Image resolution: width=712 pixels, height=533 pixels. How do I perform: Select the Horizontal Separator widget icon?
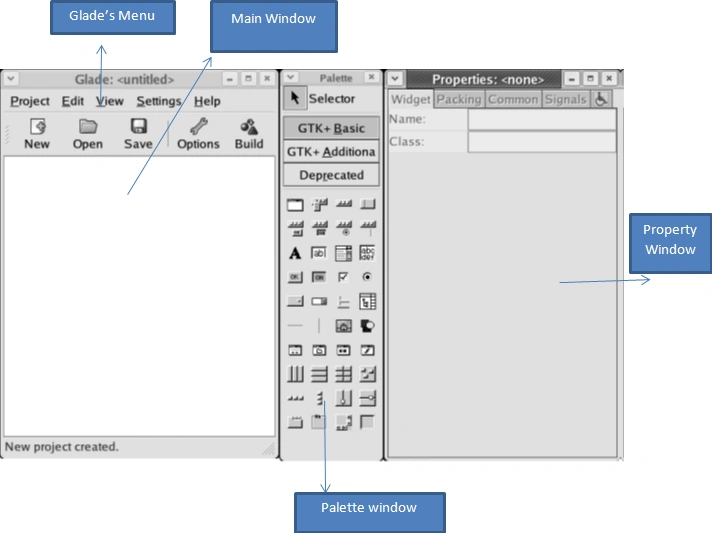(295, 325)
